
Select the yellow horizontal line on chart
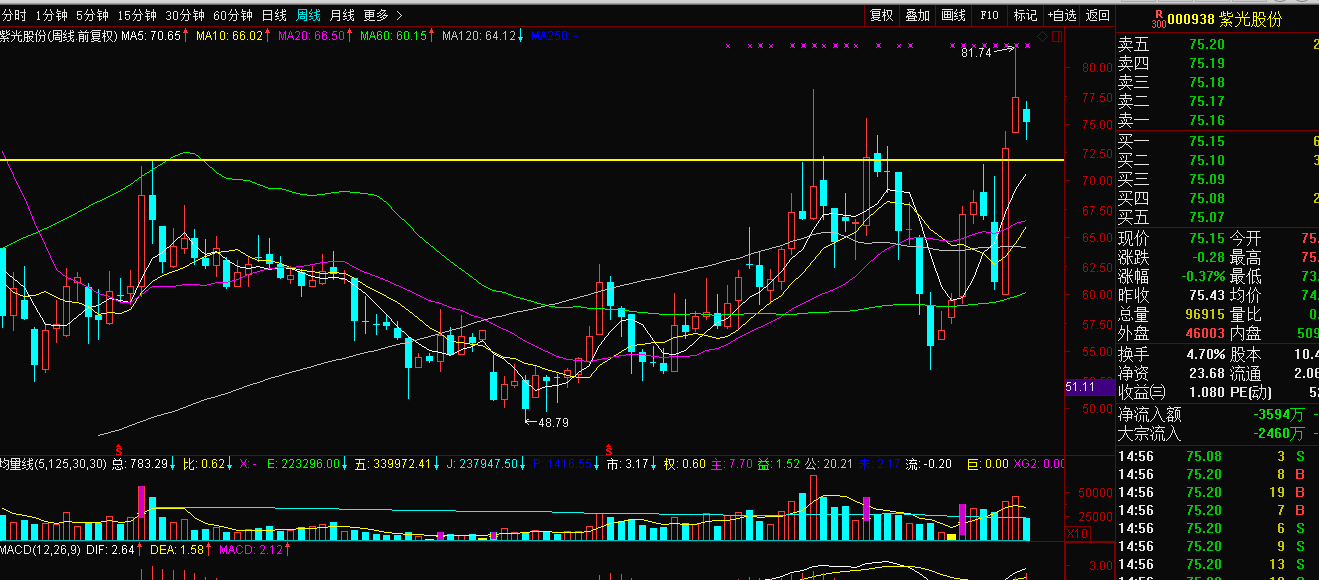click(x=532, y=160)
